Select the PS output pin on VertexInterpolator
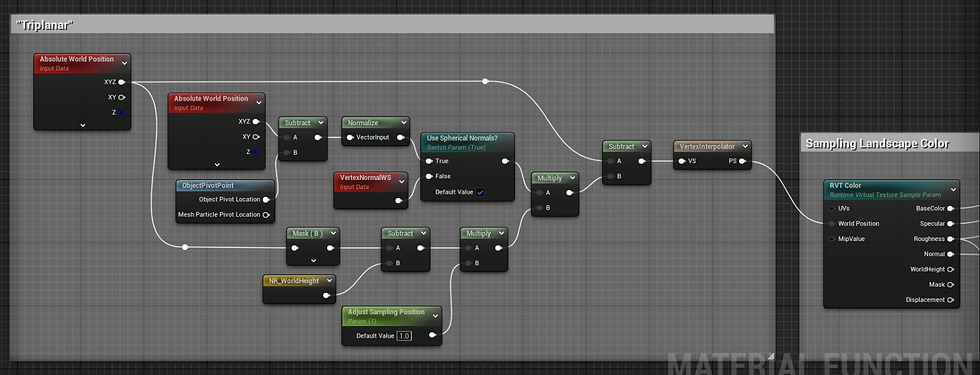Screen dimensions: 980x375 (742, 161)
